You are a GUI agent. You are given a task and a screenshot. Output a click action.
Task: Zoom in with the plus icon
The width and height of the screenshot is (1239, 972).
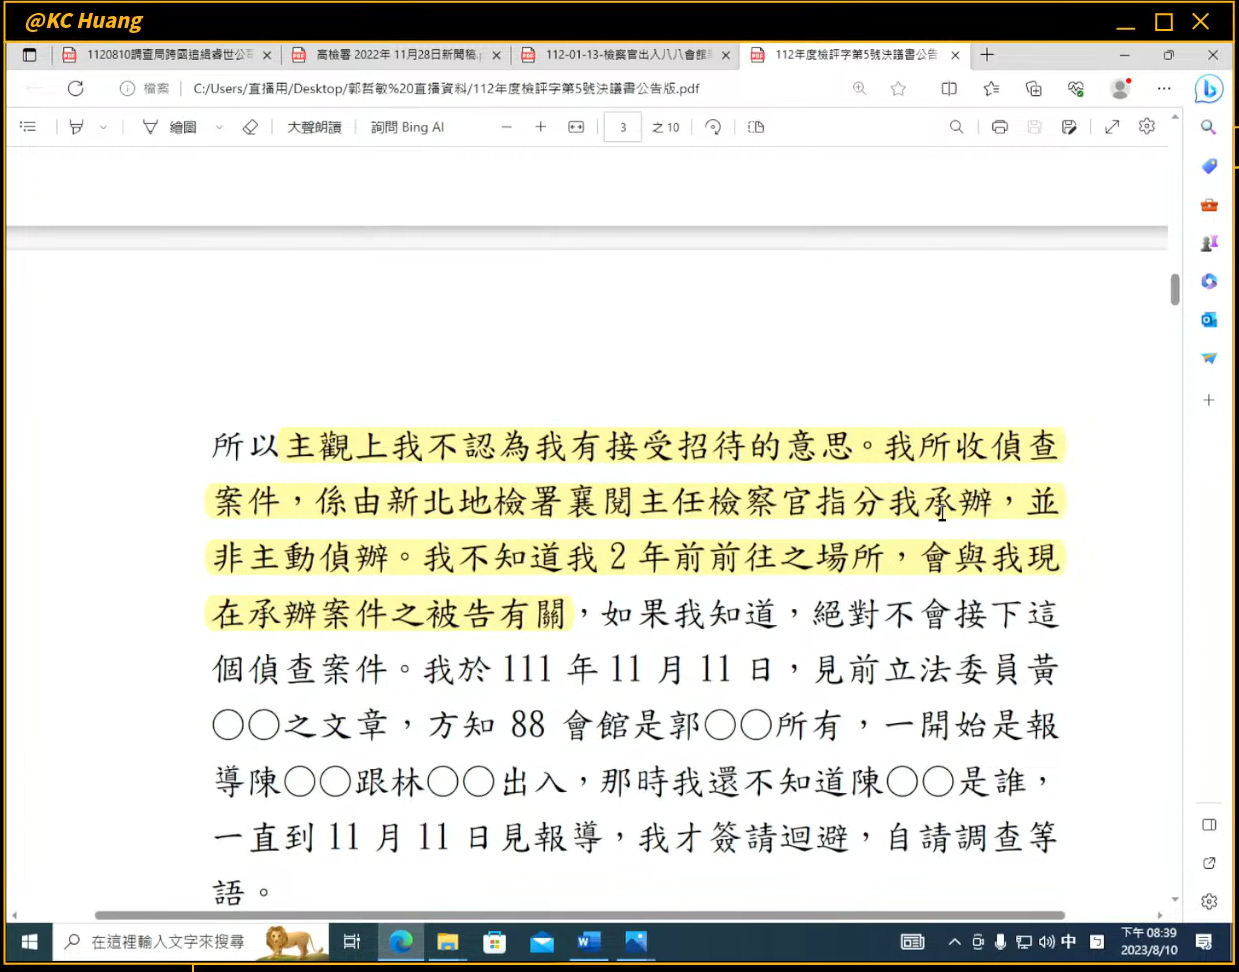point(541,127)
